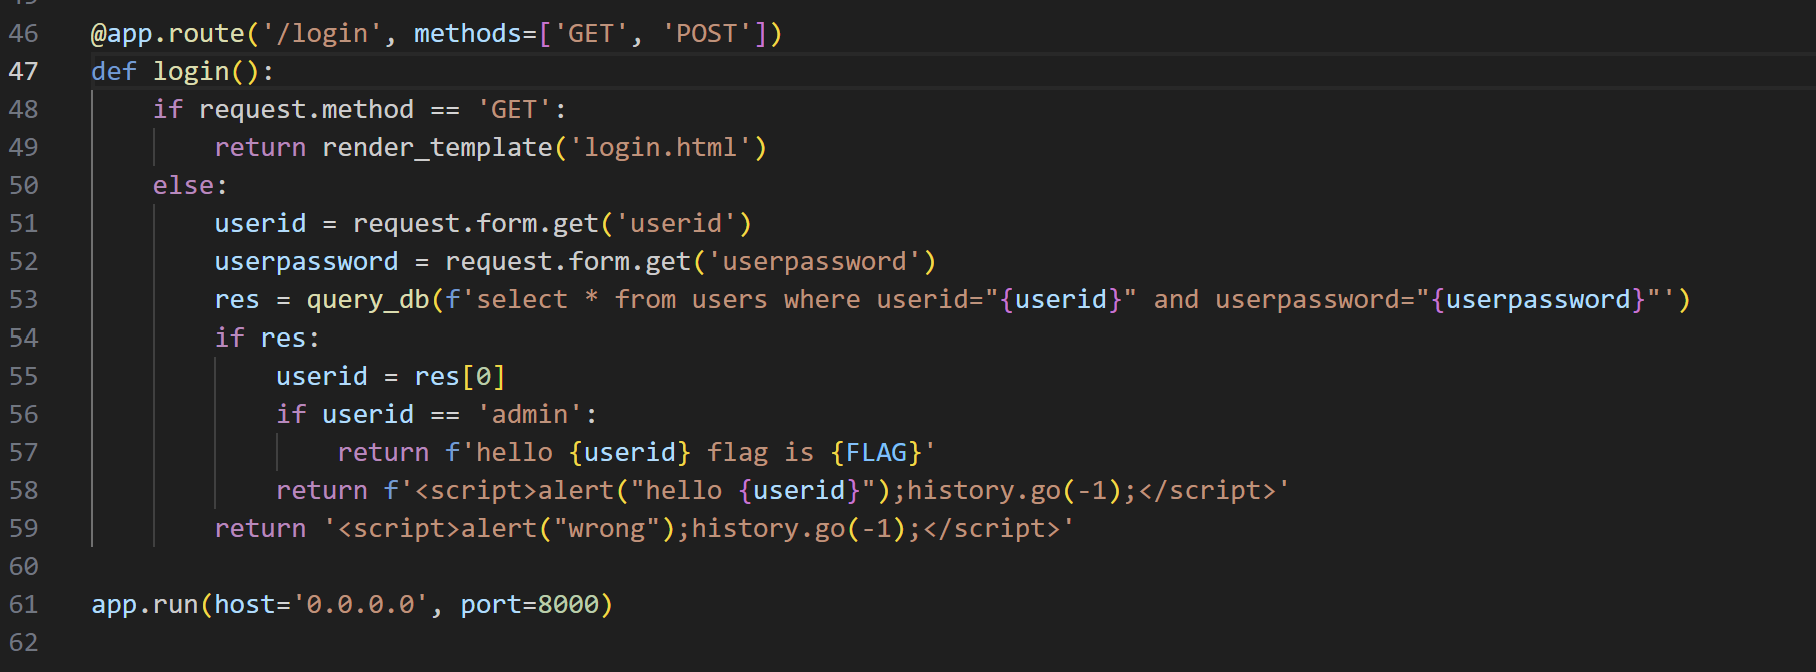Click line number 48 in gutter

[x=23, y=109]
